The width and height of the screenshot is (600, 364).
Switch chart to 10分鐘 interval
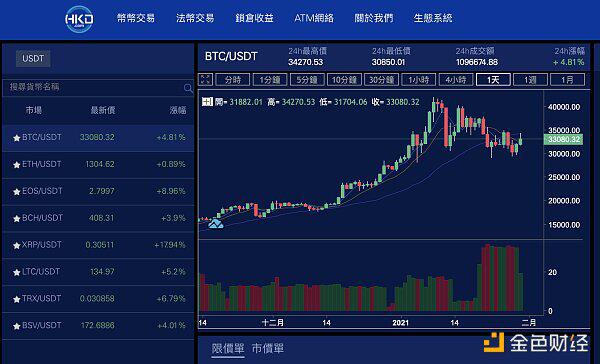point(344,80)
